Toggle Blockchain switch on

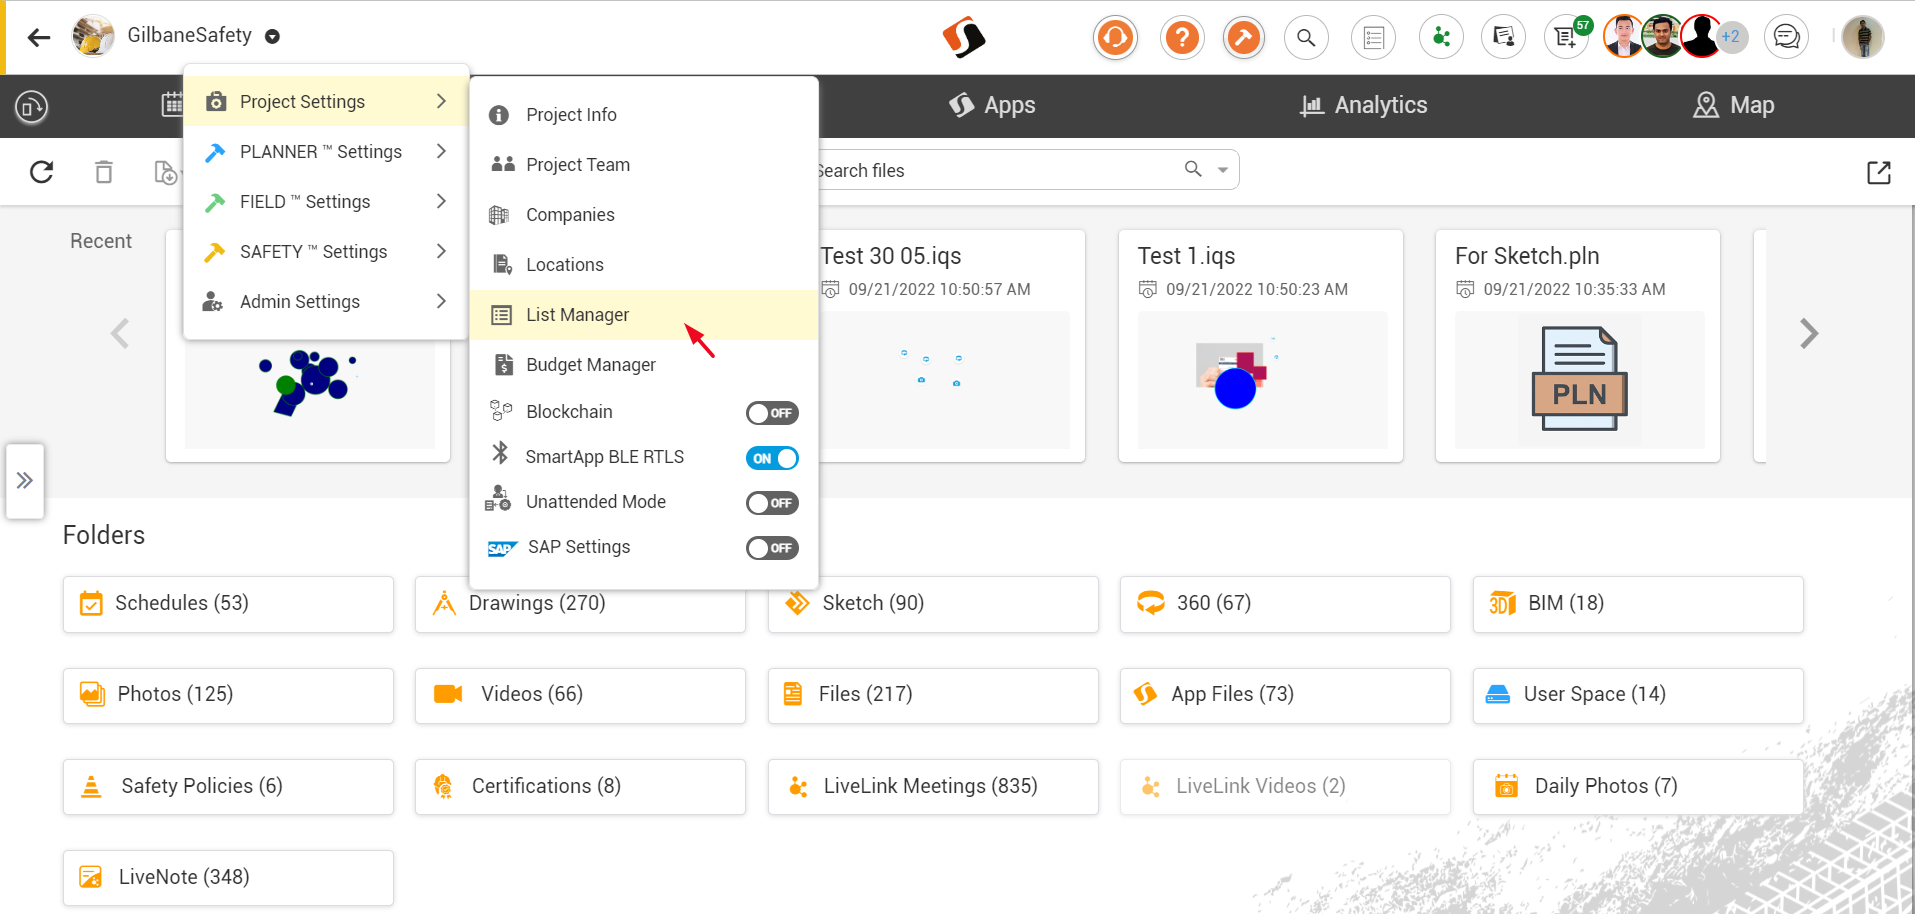tap(772, 413)
